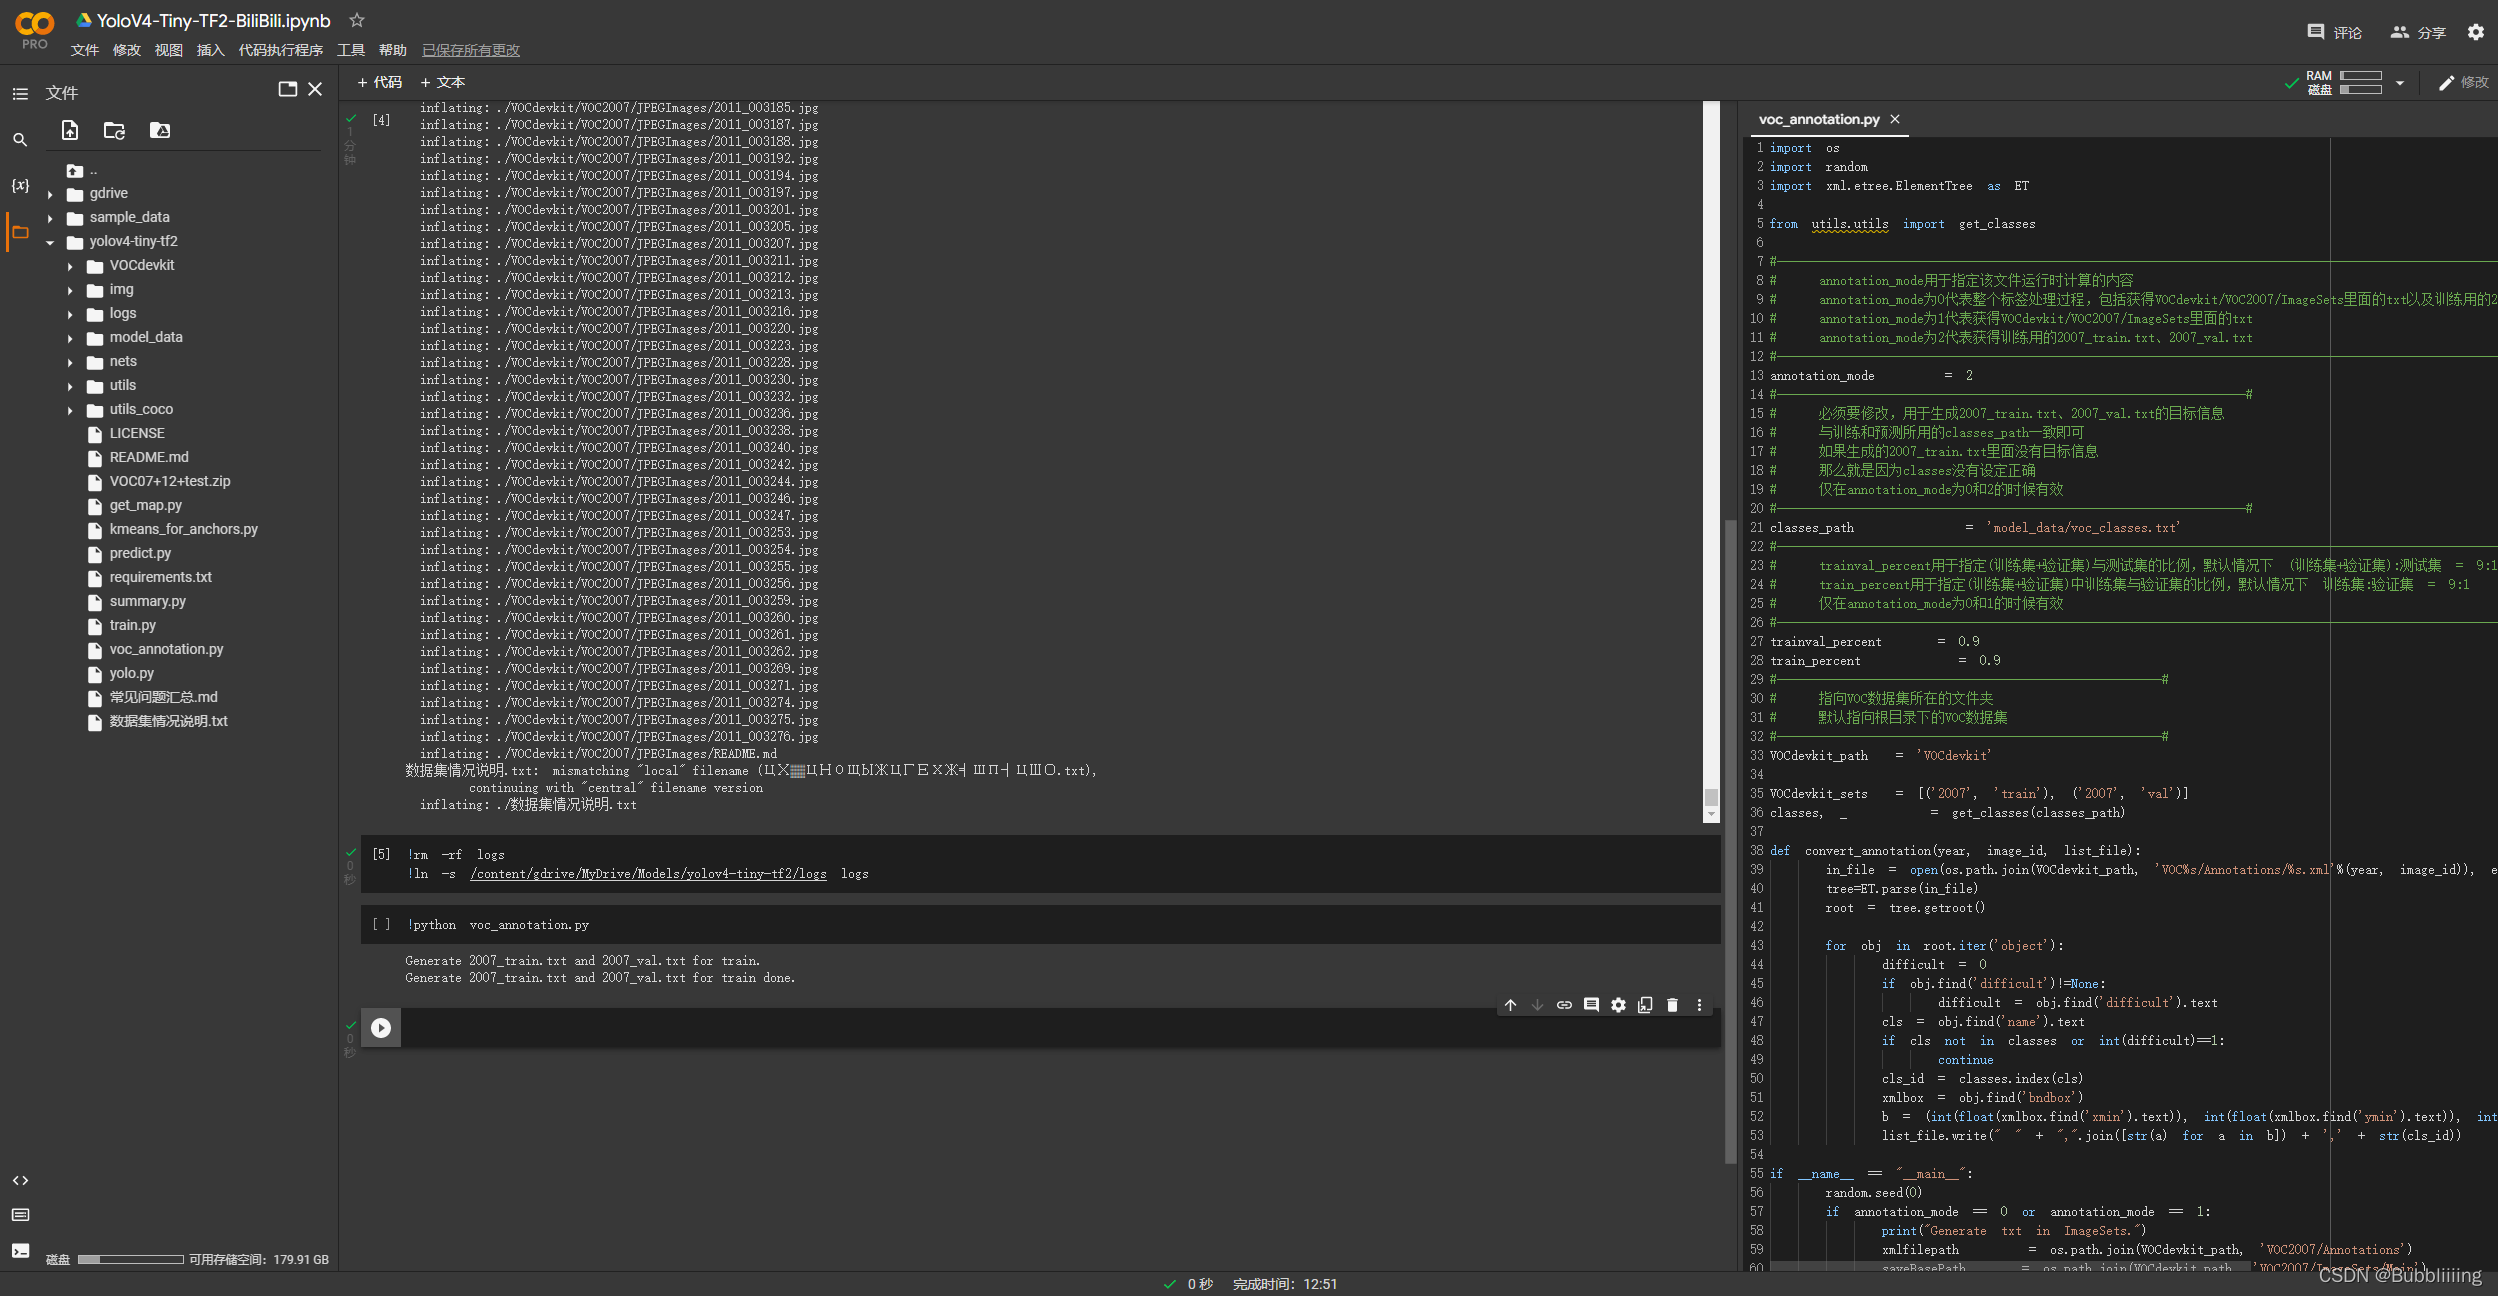Open the search icon in the left sidebar

pyautogui.click(x=20, y=140)
